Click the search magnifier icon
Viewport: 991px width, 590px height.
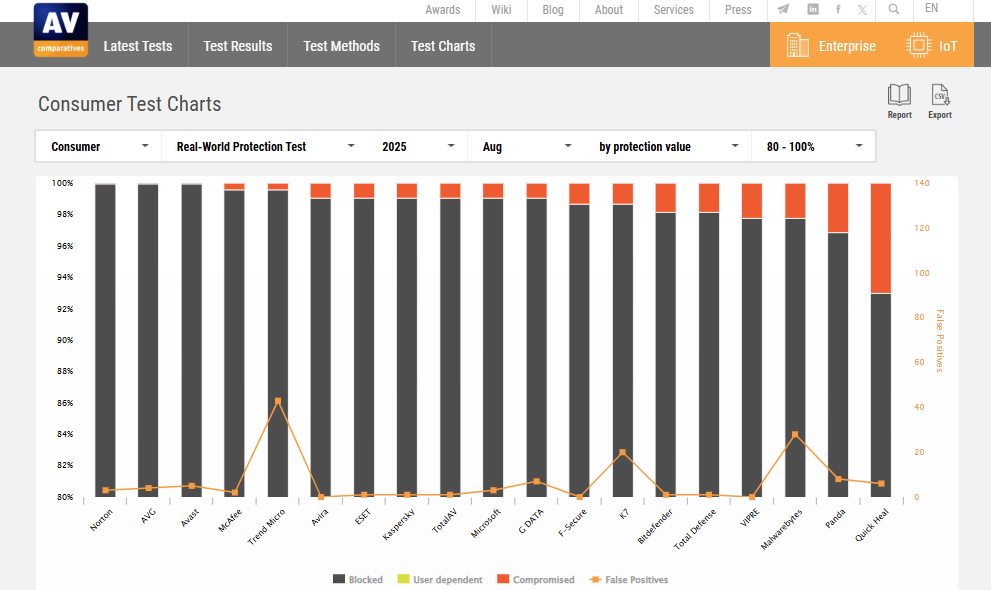pos(894,9)
